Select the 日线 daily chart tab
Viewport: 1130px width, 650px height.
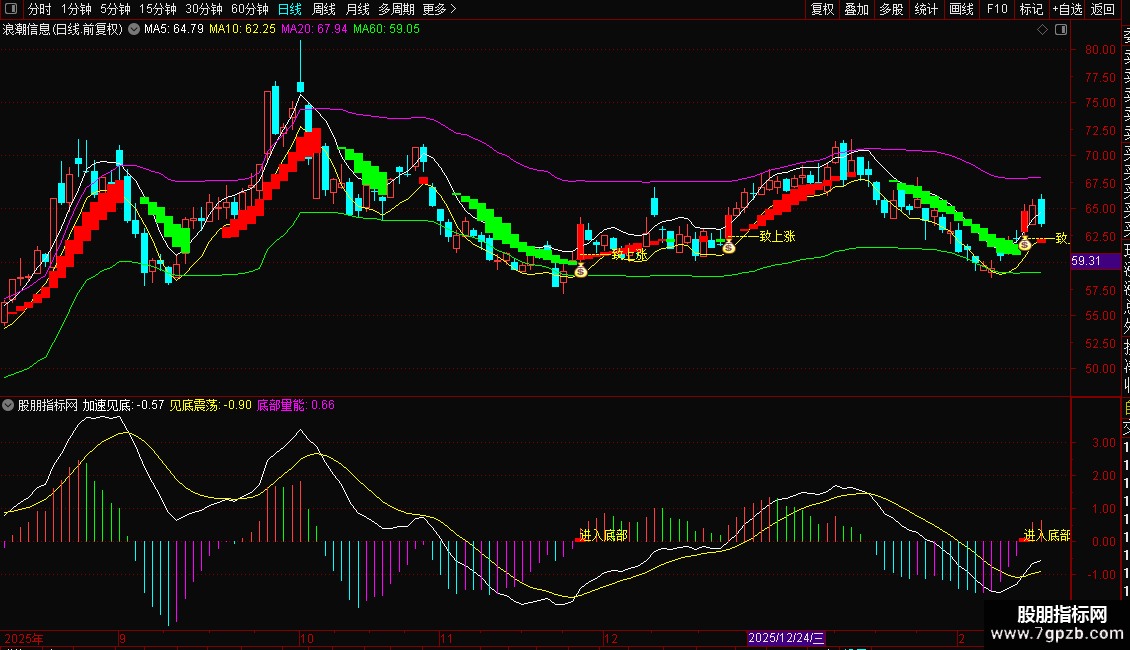pyautogui.click(x=290, y=9)
